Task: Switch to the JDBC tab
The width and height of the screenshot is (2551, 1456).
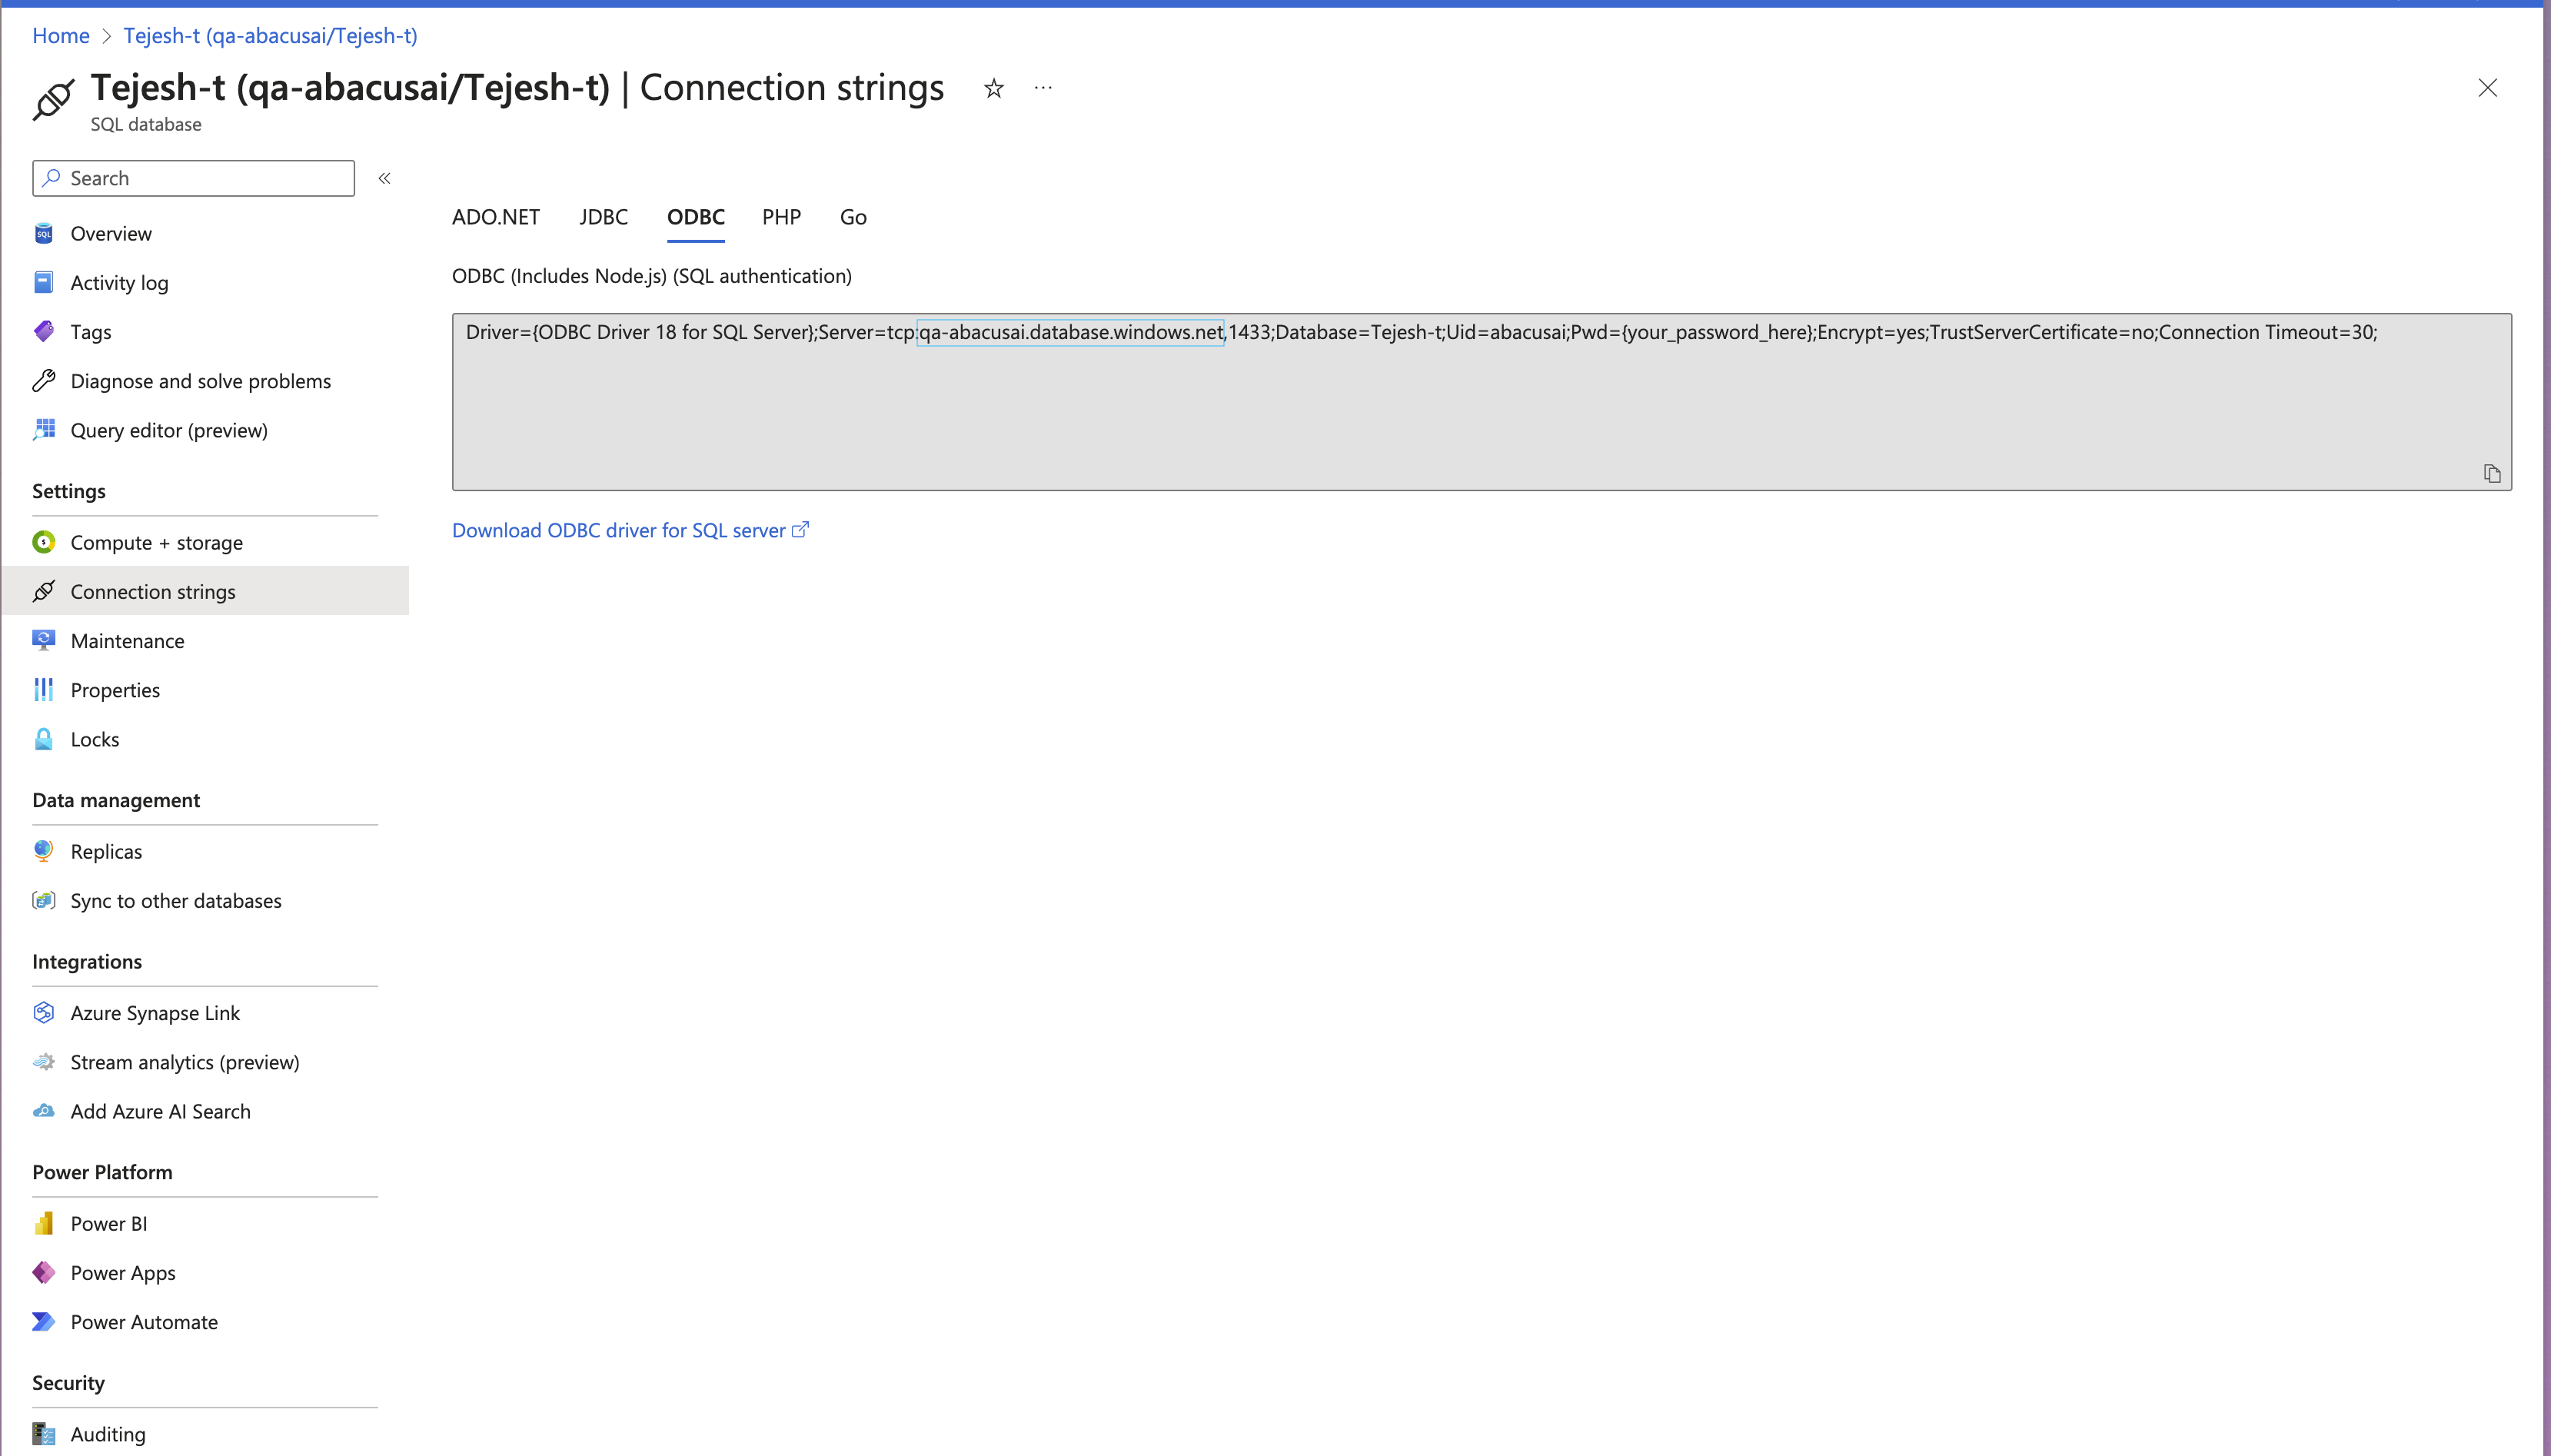Action: (603, 217)
